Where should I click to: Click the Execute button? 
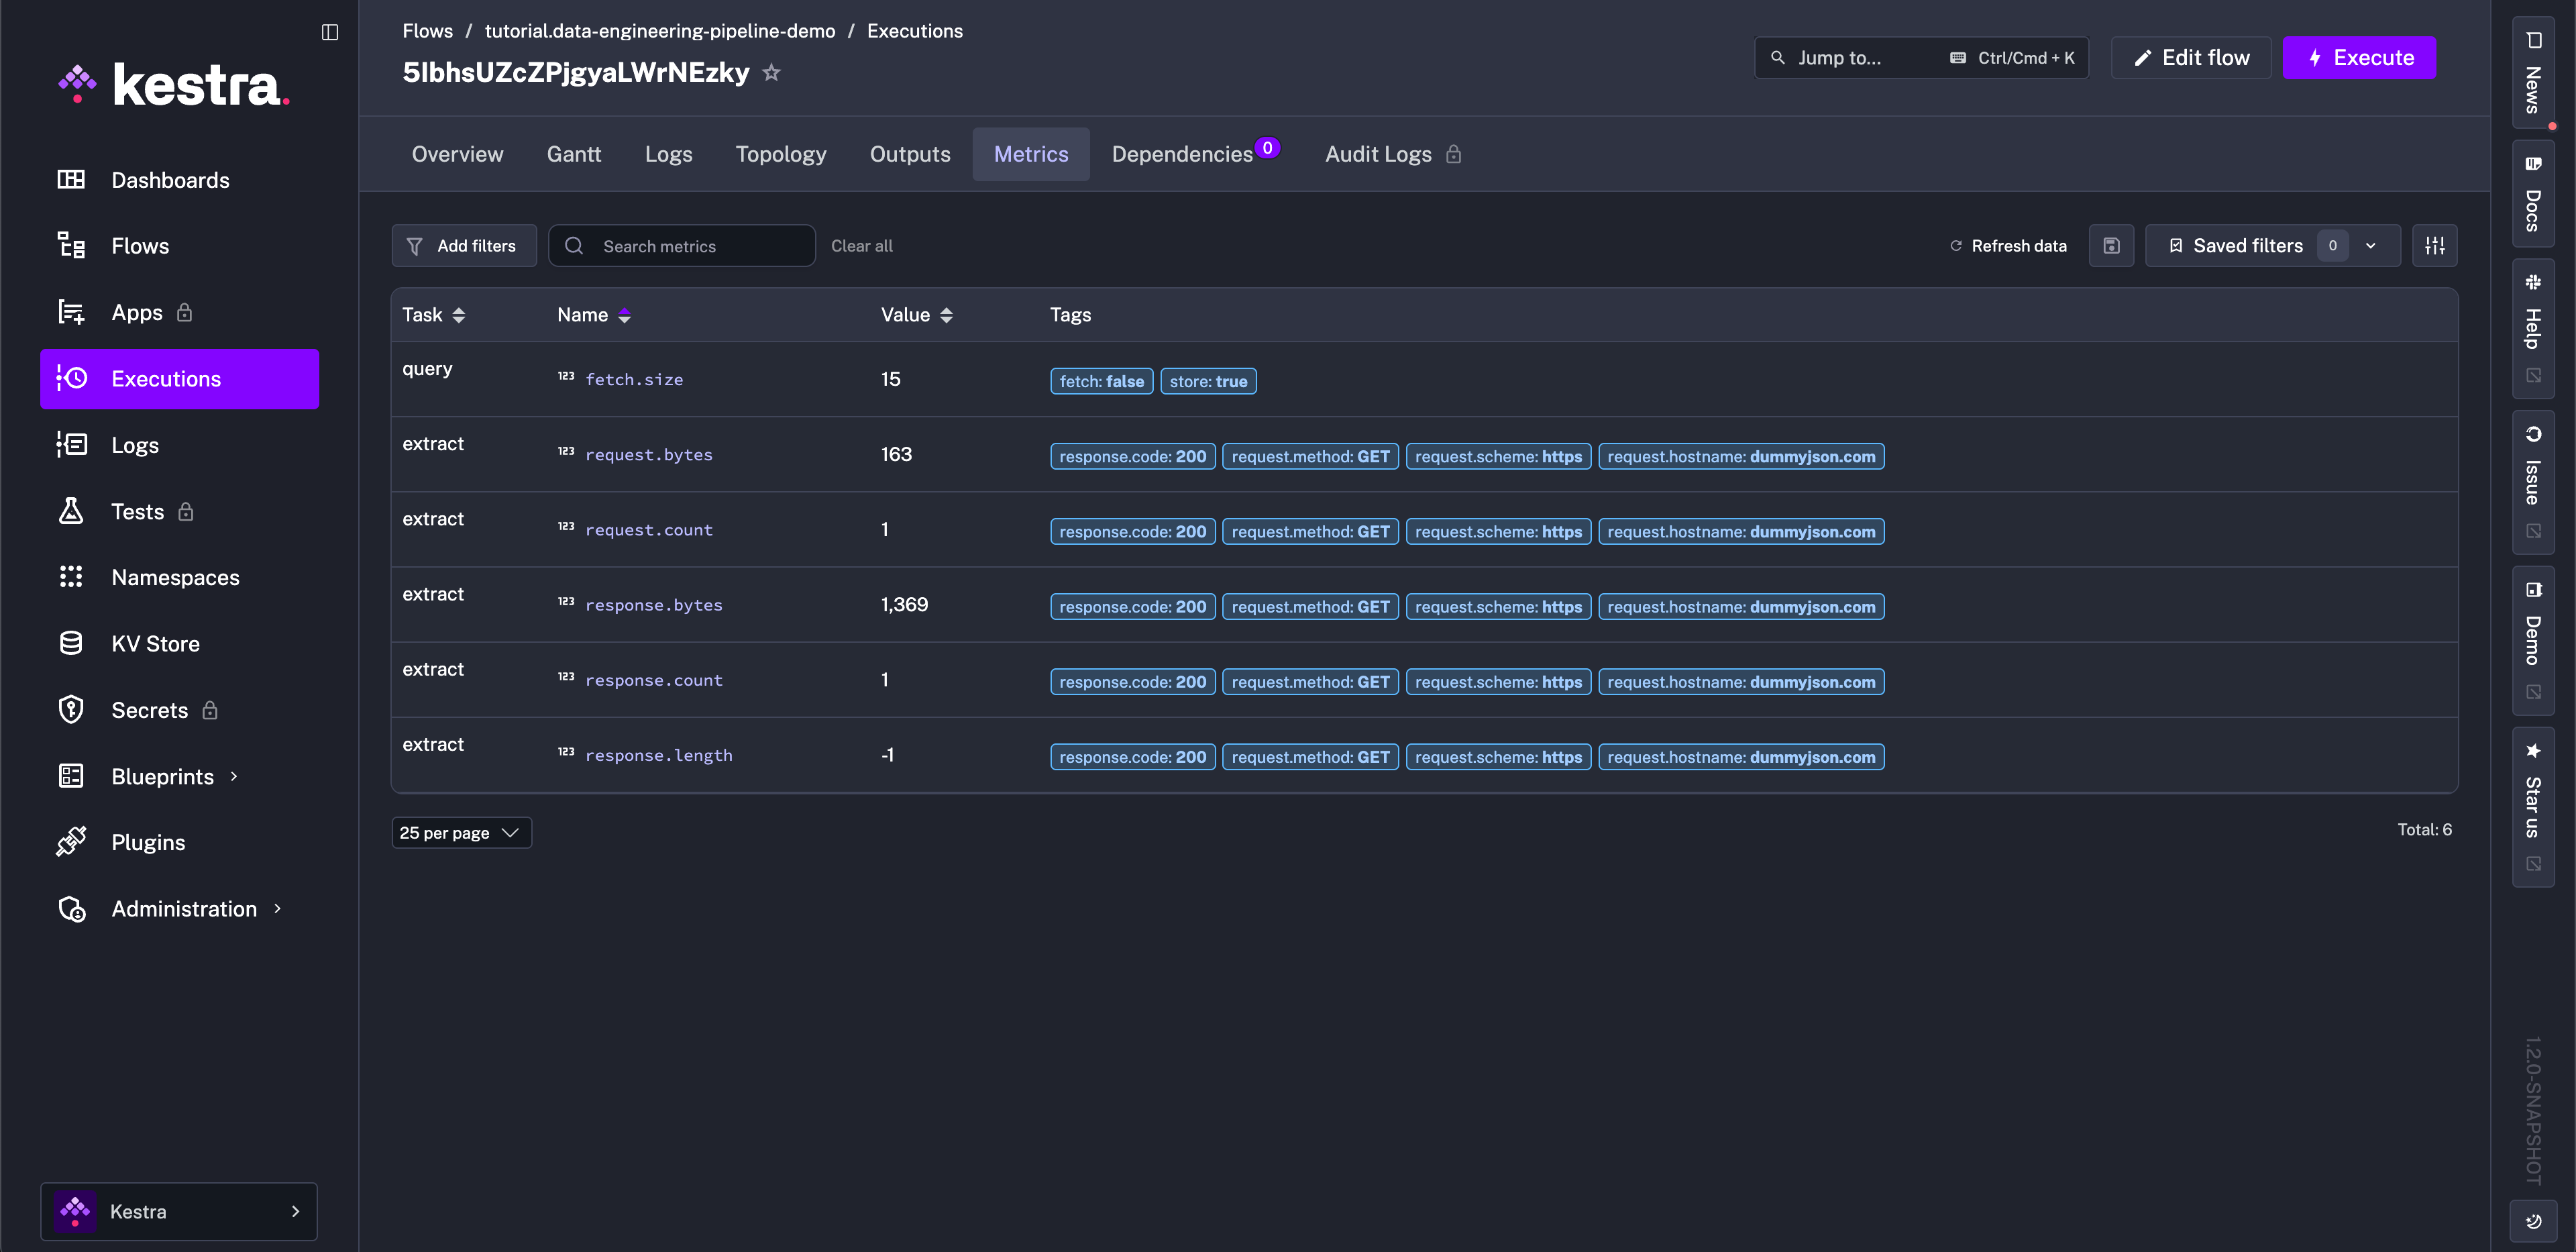pyautogui.click(x=2359, y=57)
